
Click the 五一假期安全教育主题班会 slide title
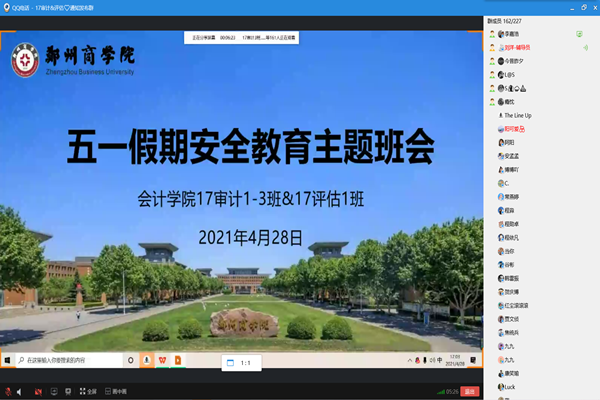251,147
